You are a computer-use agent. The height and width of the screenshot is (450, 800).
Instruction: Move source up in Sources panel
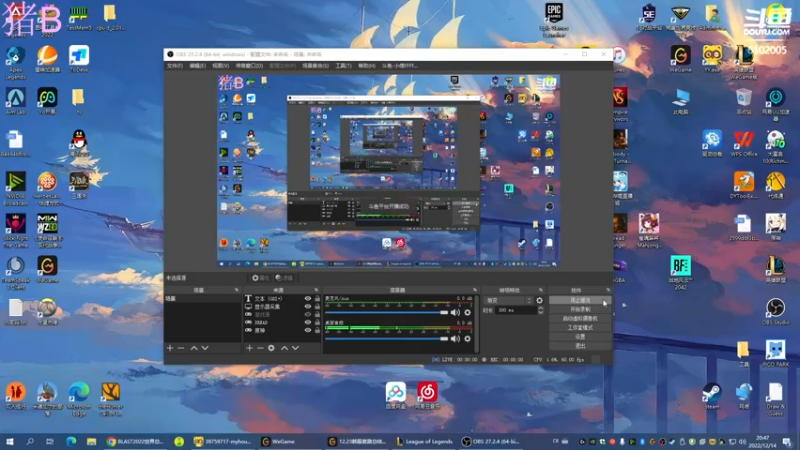pyautogui.click(x=284, y=348)
